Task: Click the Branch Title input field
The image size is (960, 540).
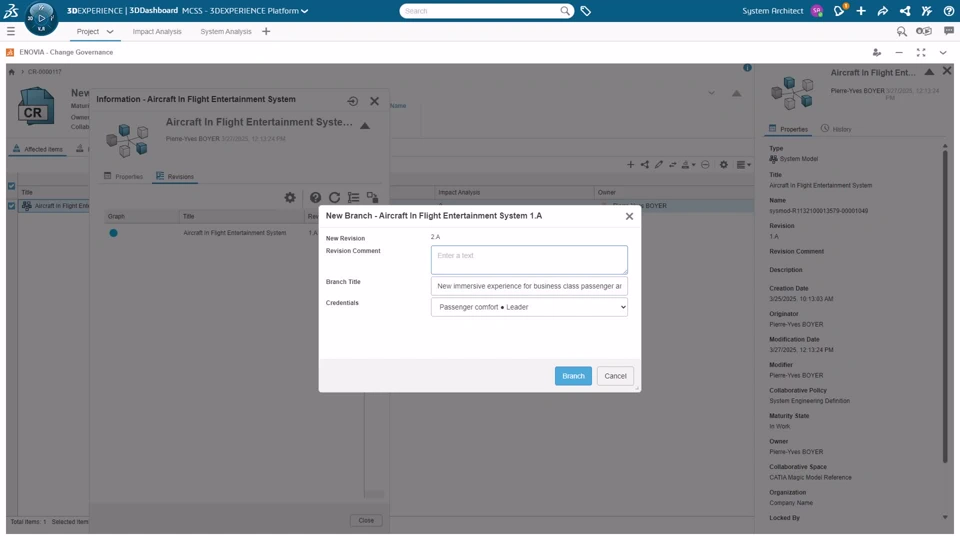Action: (x=529, y=286)
